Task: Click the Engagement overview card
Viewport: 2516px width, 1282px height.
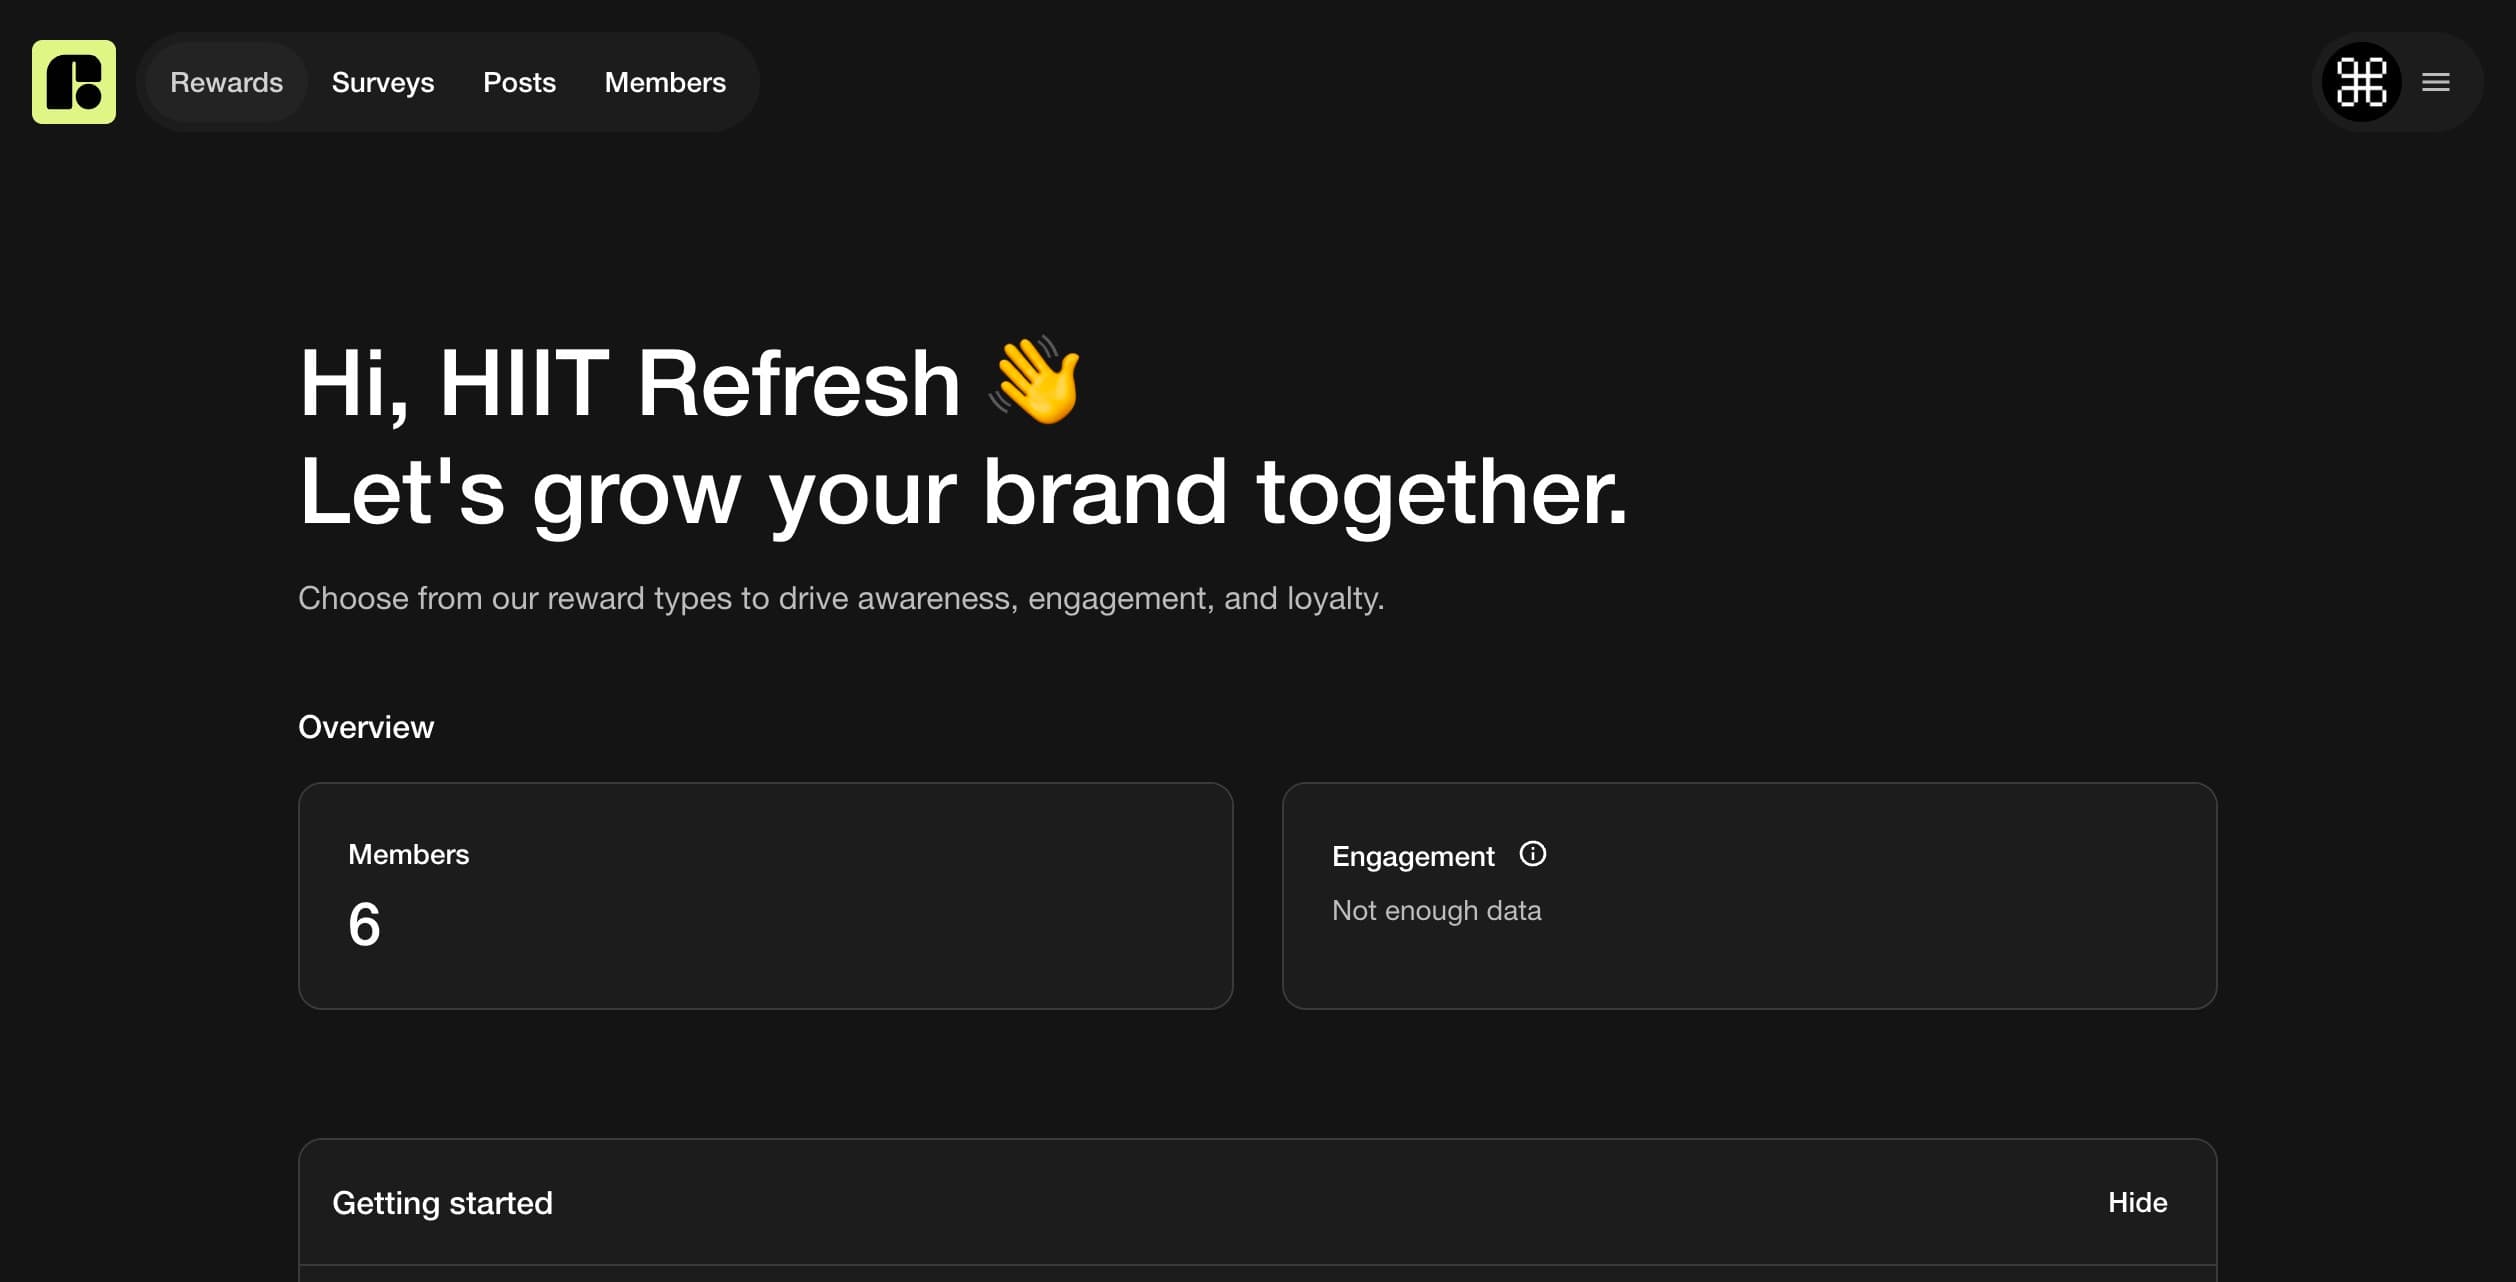Action: [x=1749, y=896]
